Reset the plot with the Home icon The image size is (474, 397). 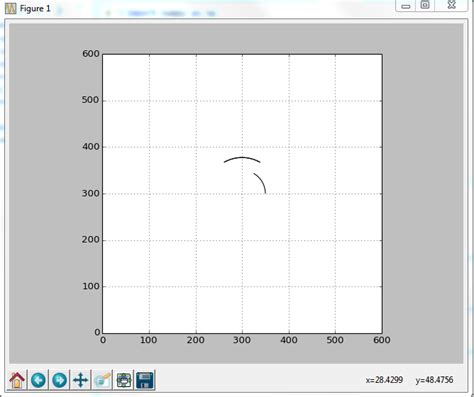coord(17,380)
